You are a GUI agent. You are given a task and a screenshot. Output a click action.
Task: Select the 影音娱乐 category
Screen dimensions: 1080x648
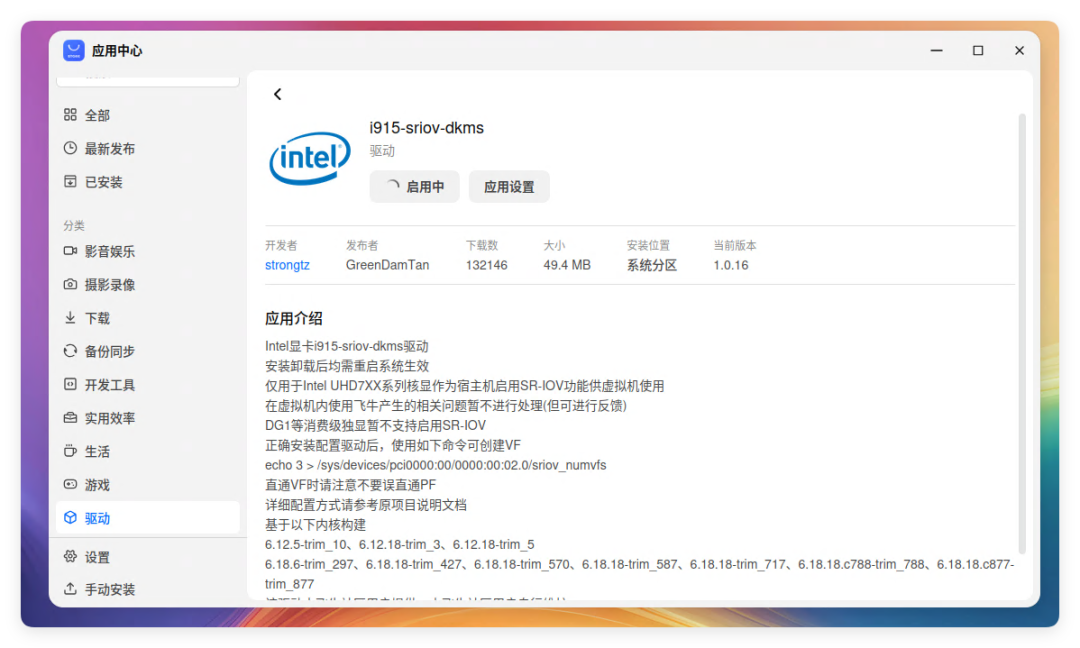147,251
